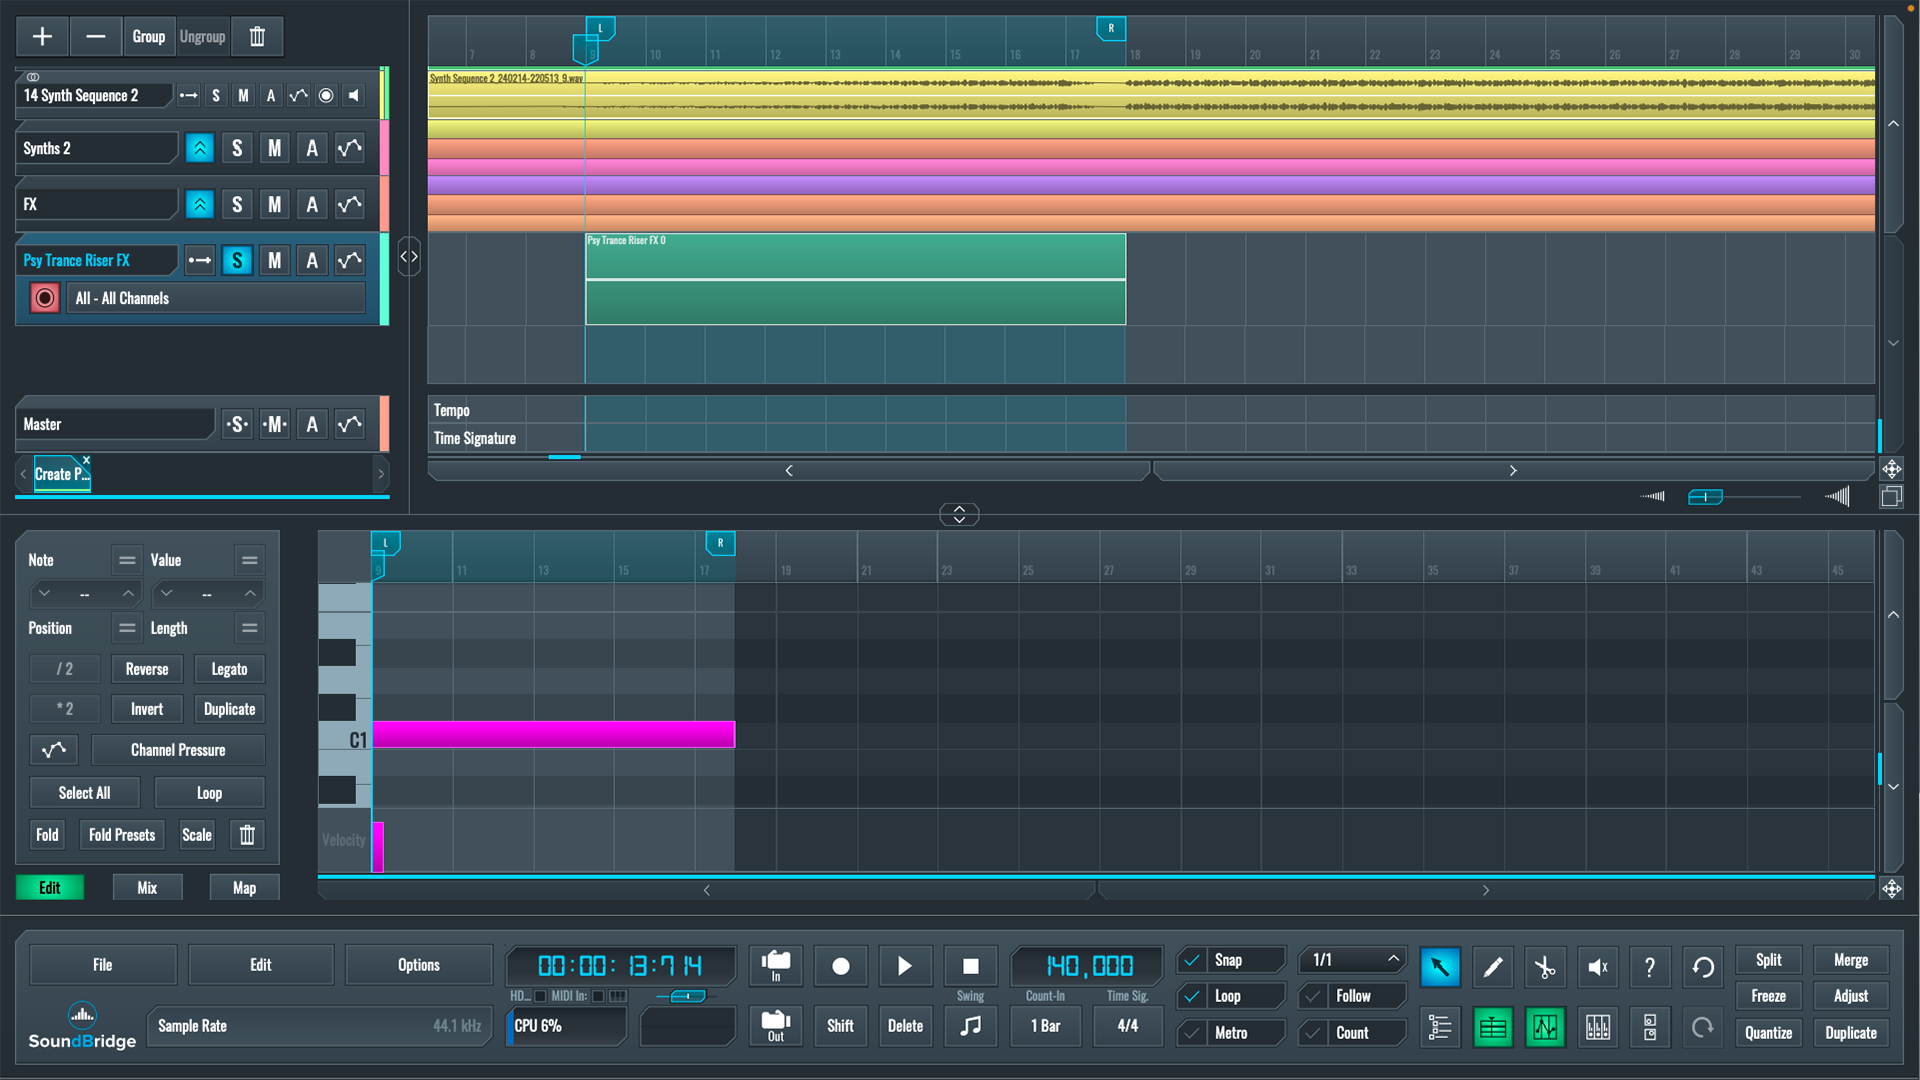
Task: Adjust the small slider under time display
Action: tap(687, 996)
